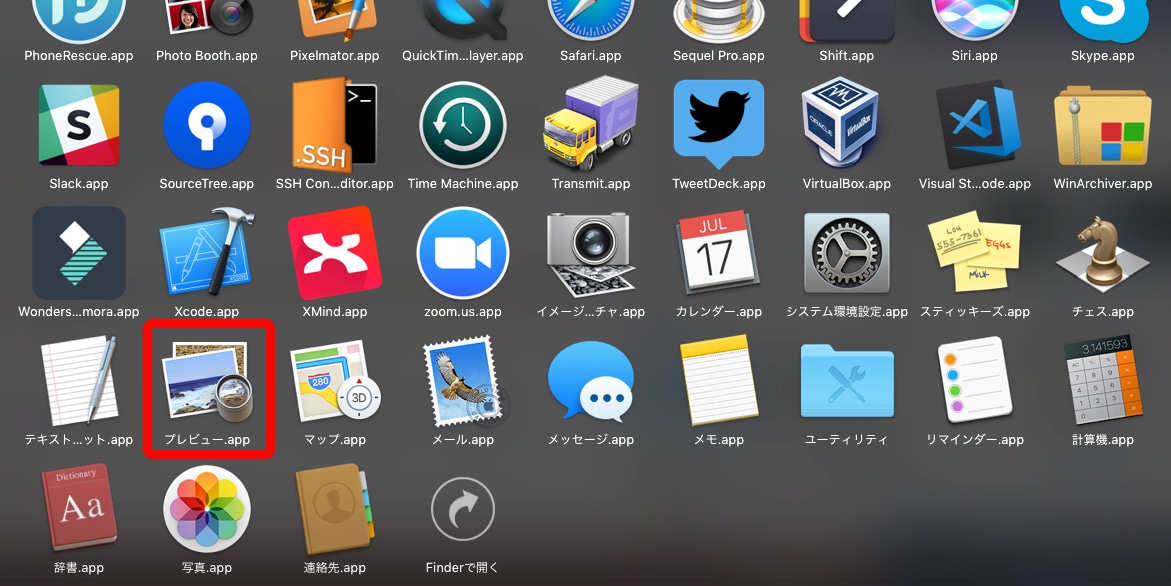Launch 写真.app
This screenshot has width=1171, height=586.
(x=207, y=509)
